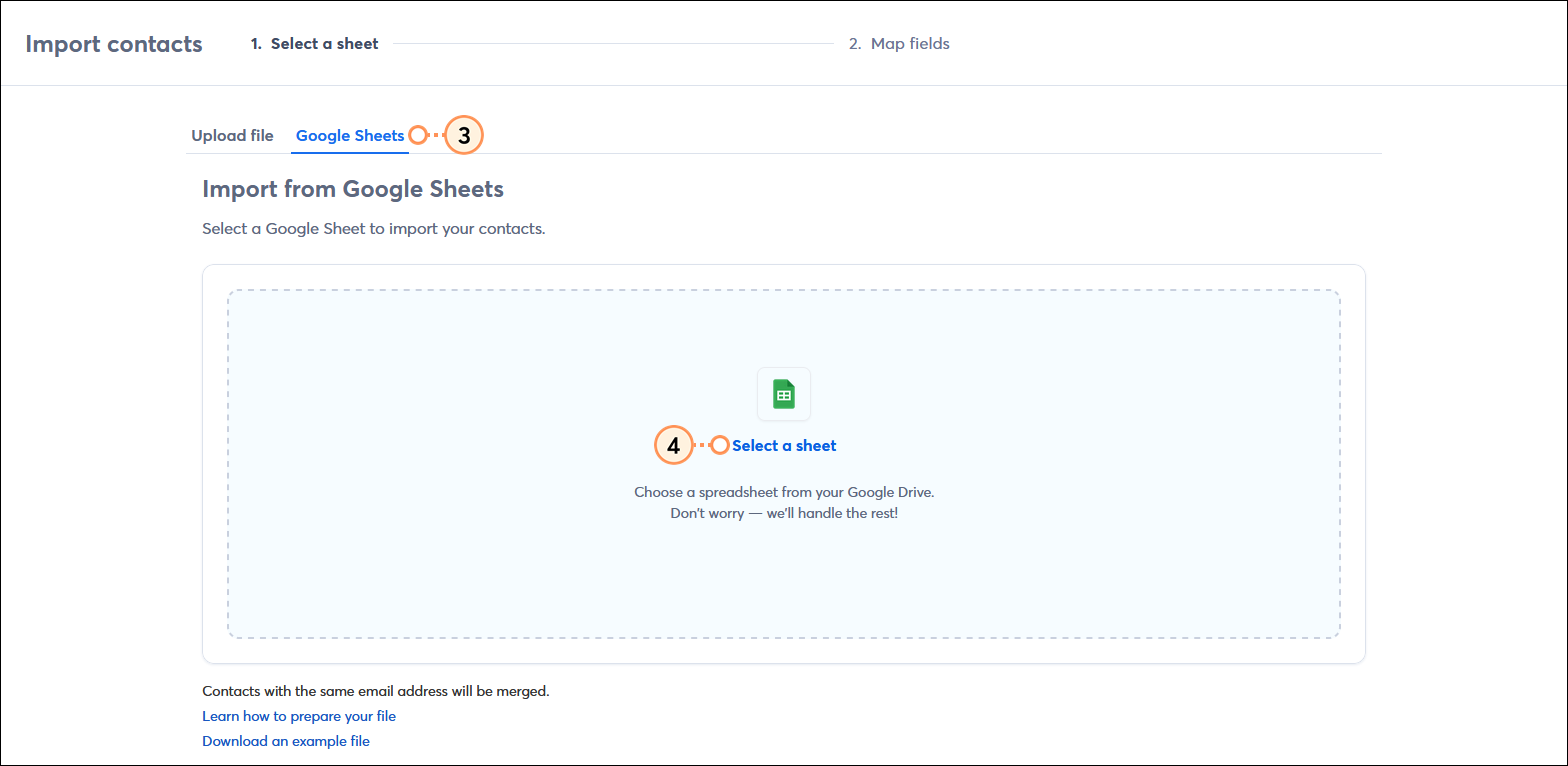Click the Import contacts page title
This screenshot has width=1568, height=766.
(114, 44)
